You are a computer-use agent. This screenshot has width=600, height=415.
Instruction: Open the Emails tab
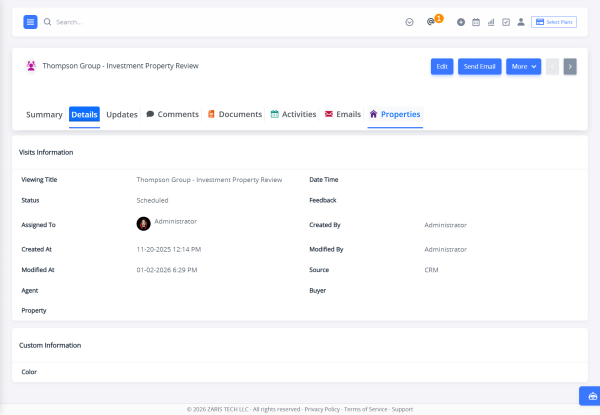[x=343, y=114]
